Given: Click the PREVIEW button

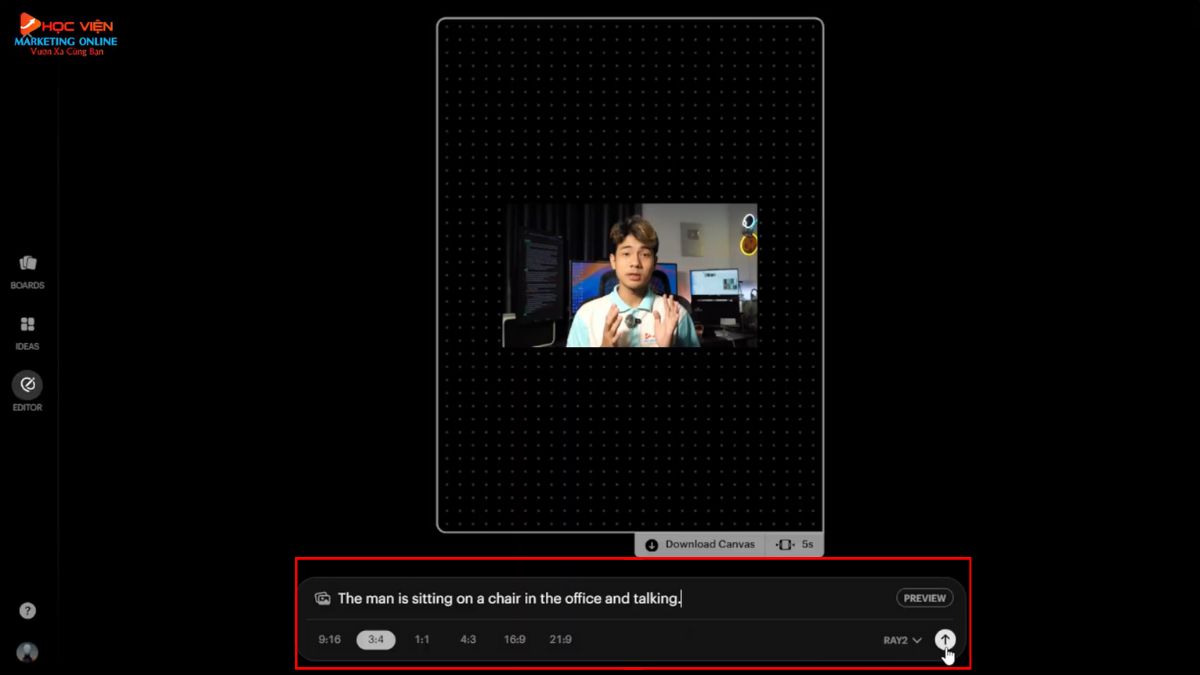Looking at the screenshot, I should pos(925,598).
